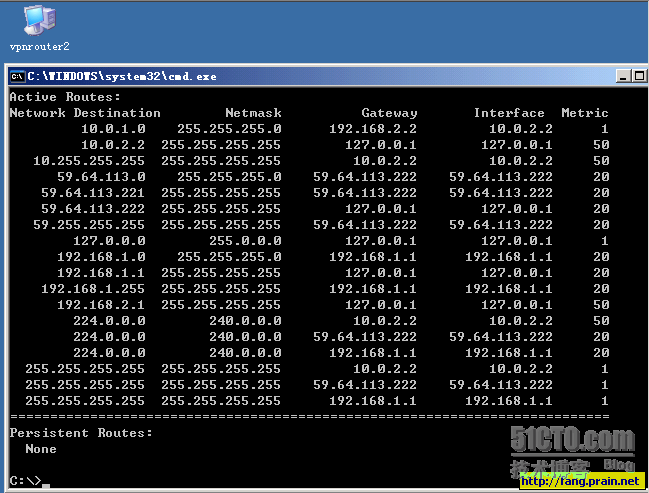
Task: Click gateway value 192.168.2.2
Action: coord(373,129)
